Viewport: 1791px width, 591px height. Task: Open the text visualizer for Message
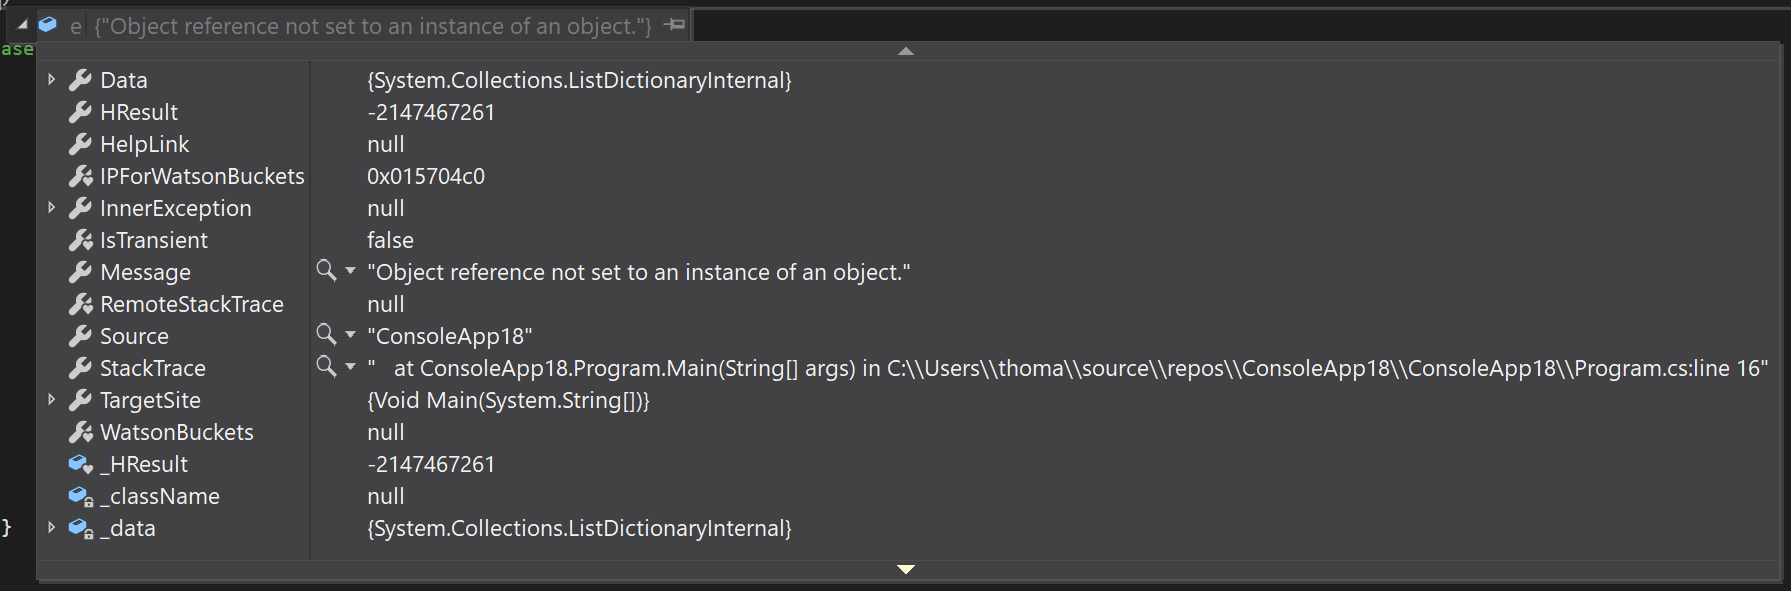(x=324, y=271)
